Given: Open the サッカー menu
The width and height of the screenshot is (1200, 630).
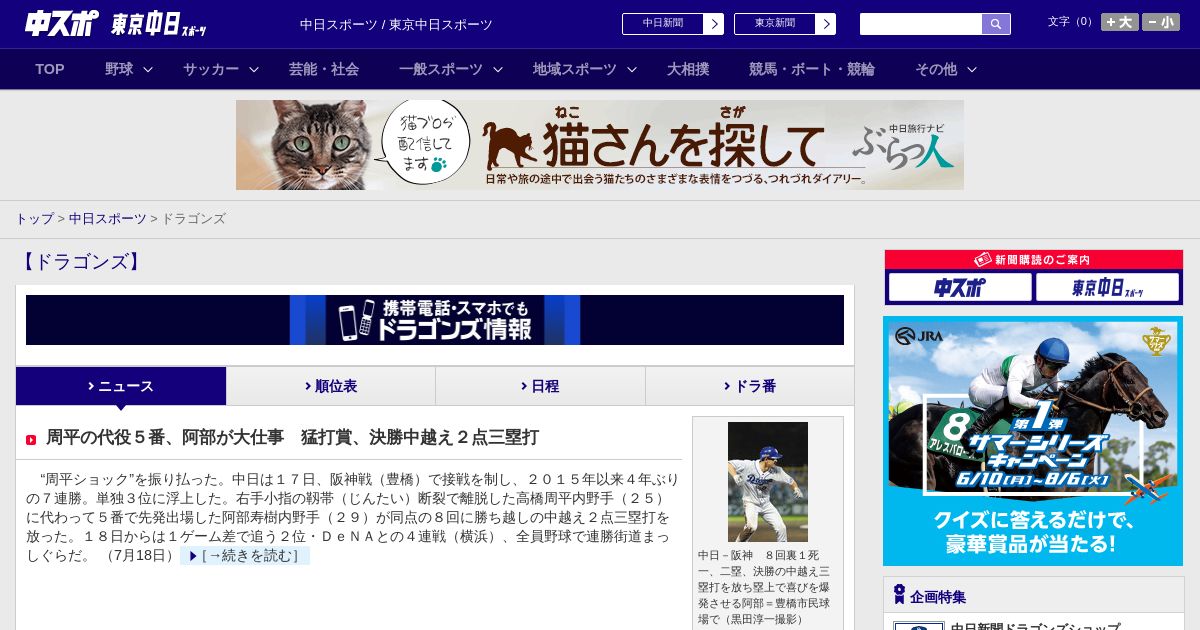Looking at the screenshot, I should (x=211, y=69).
